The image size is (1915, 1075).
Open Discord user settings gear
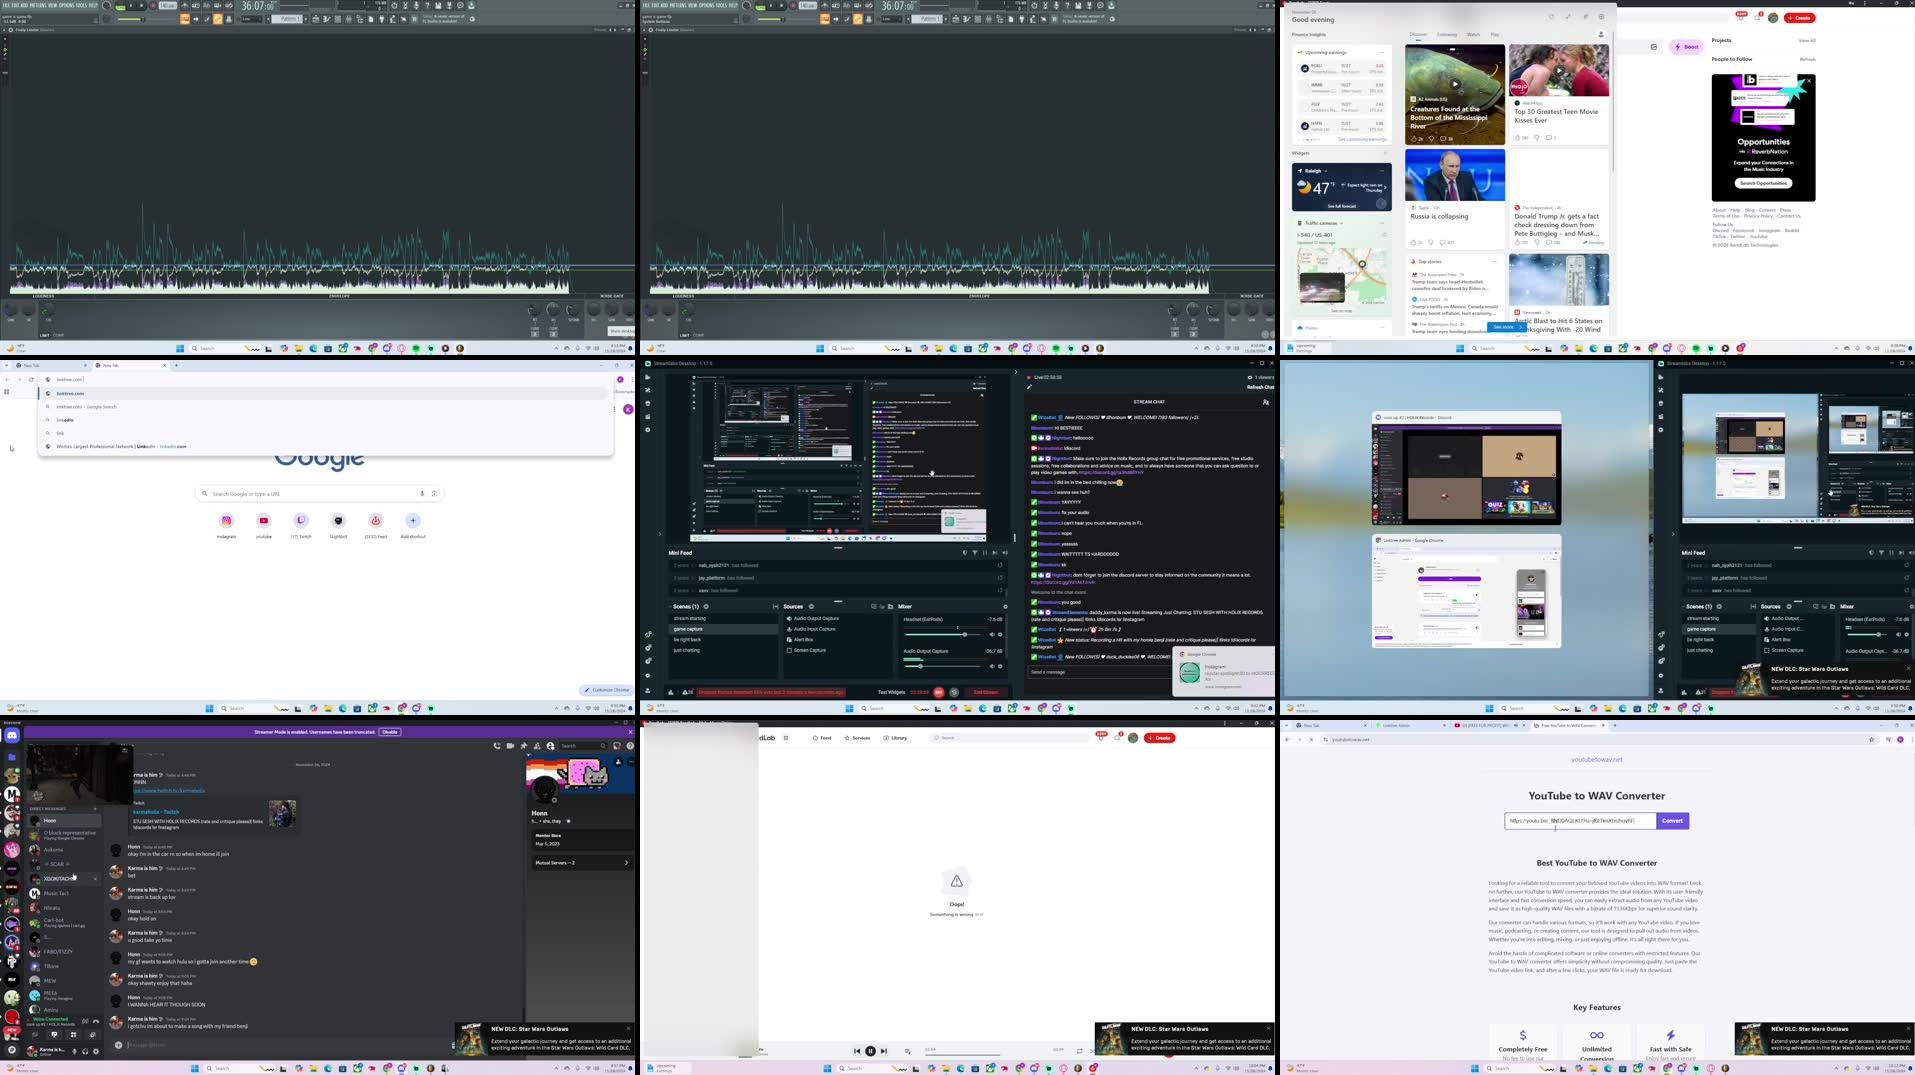[x=96, y=1051]
